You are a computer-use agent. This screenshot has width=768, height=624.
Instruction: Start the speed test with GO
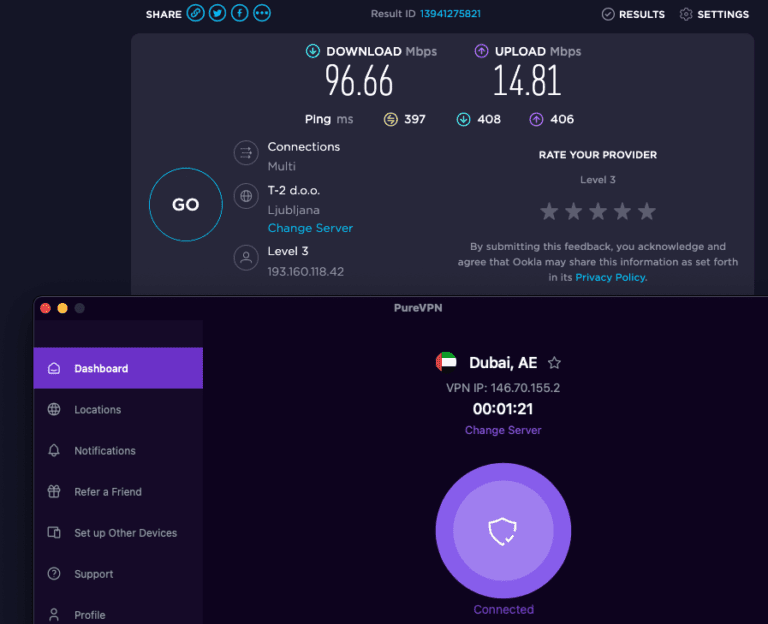click(x=186, y=204)
